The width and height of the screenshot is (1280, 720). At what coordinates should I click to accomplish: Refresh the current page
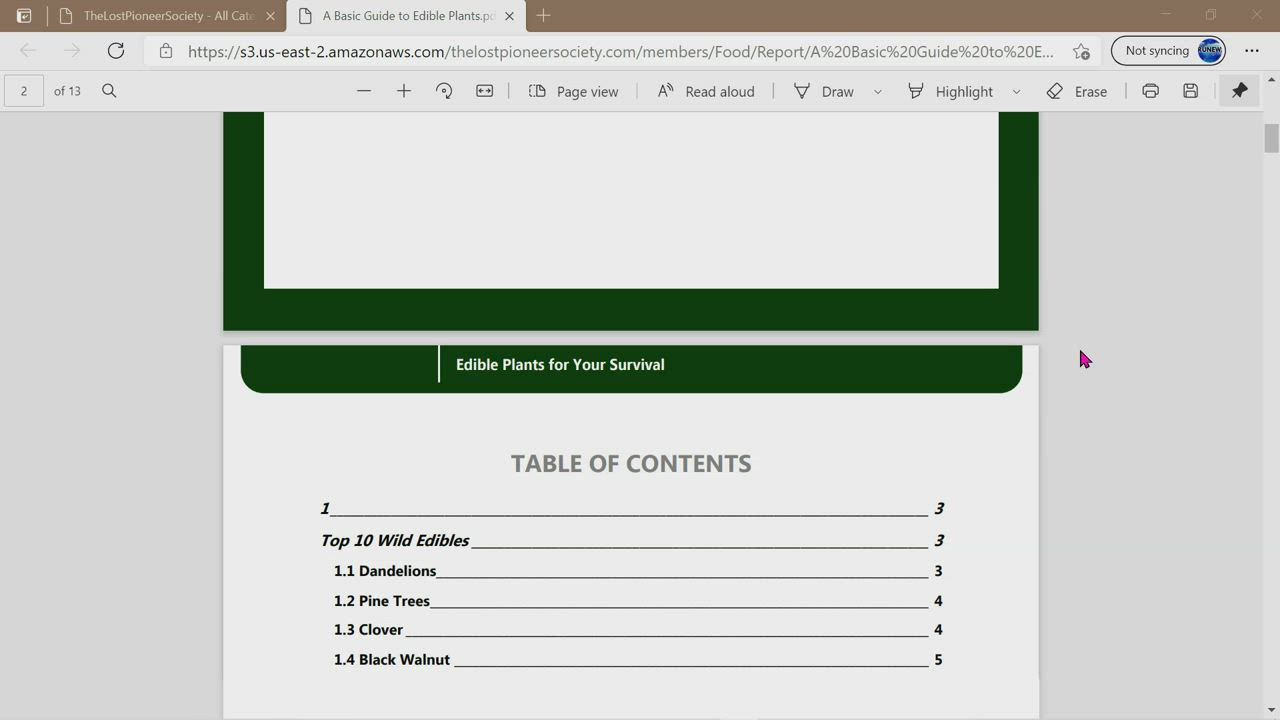pyautogui.click(x=116, y=51)
